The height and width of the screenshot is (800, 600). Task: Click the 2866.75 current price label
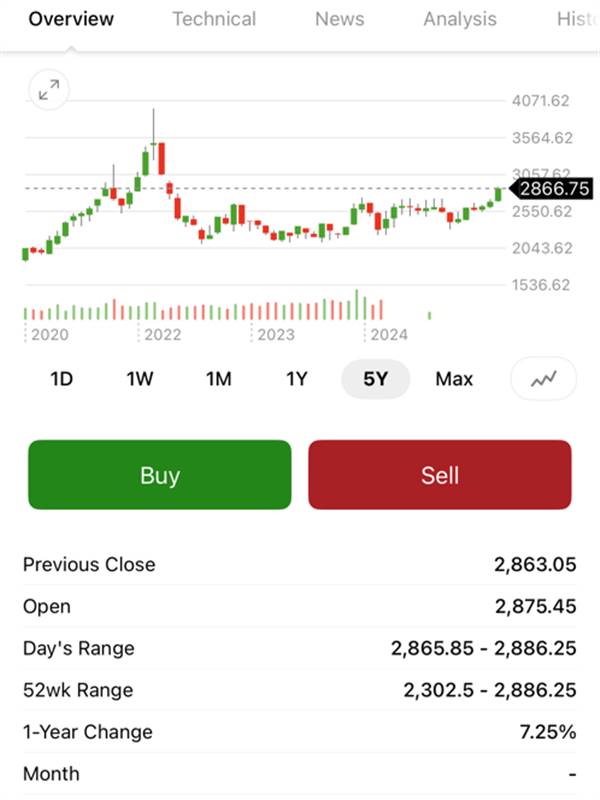click(552, 189)
